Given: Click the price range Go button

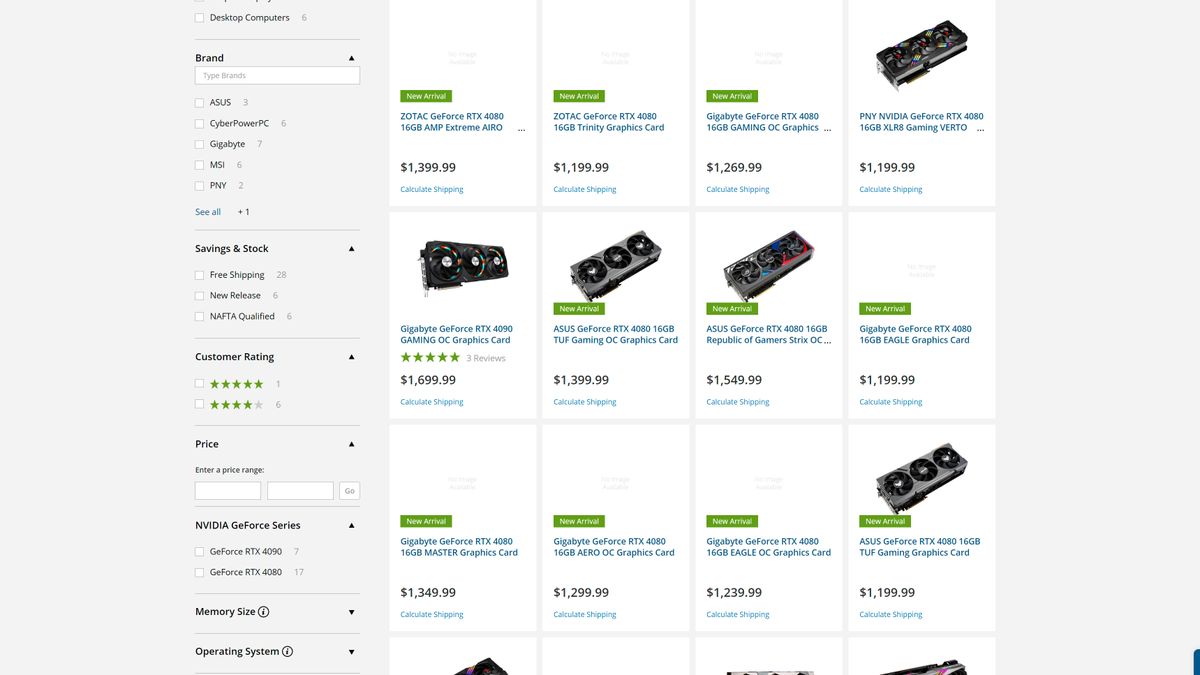Looking at the screenshot, I should pos(349,491).
